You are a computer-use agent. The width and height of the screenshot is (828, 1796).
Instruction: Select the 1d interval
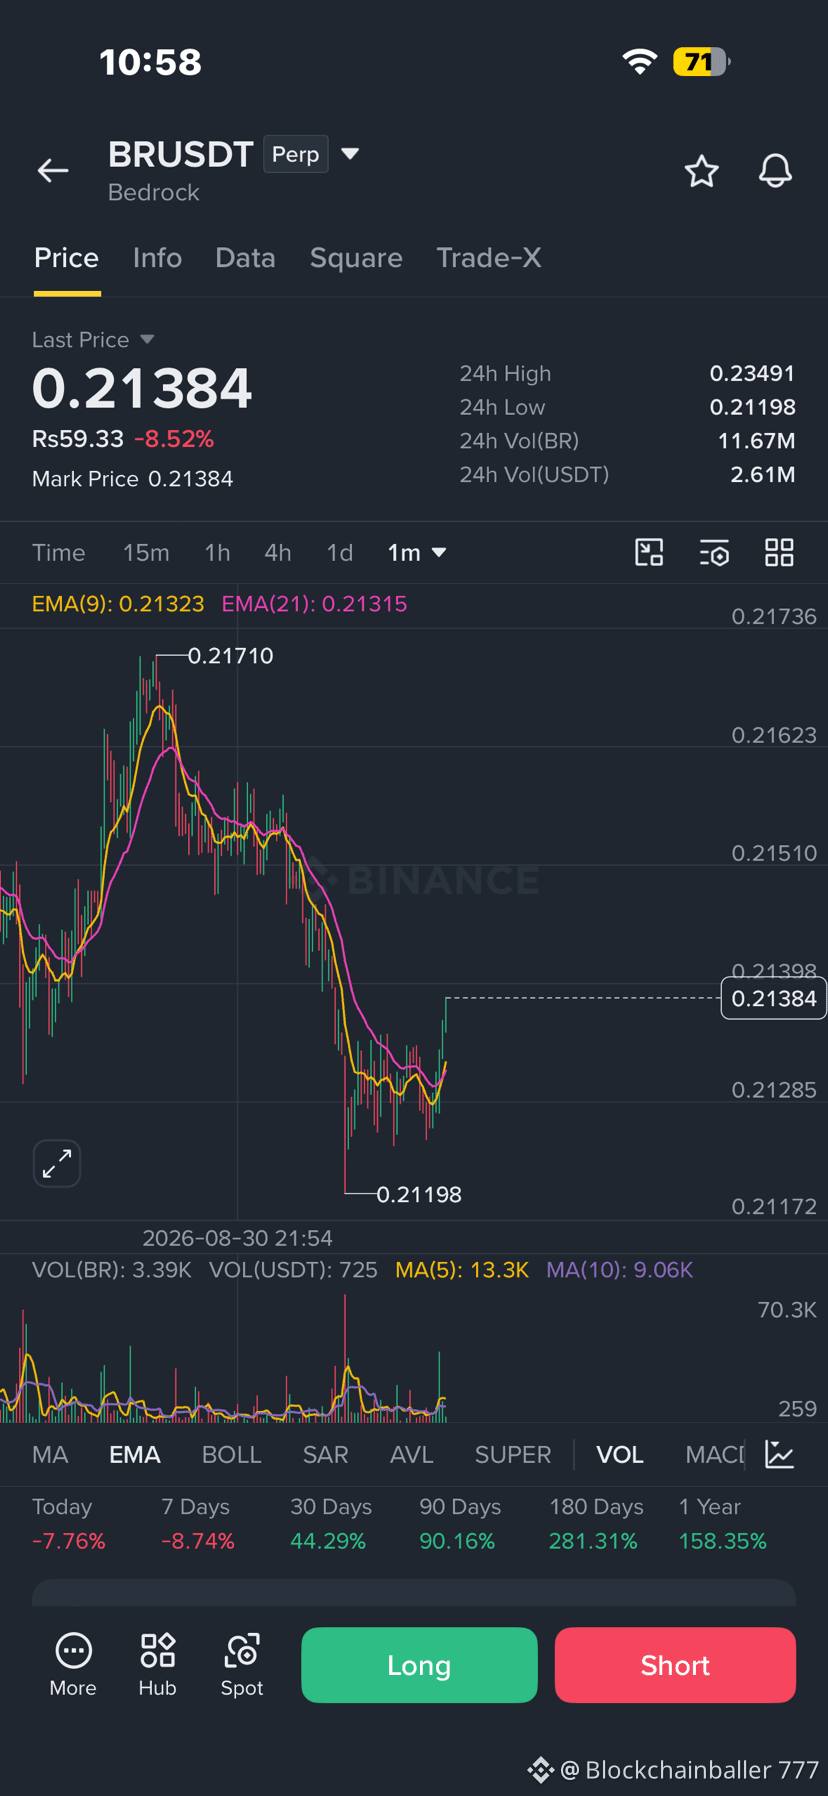tap(340, 553)
